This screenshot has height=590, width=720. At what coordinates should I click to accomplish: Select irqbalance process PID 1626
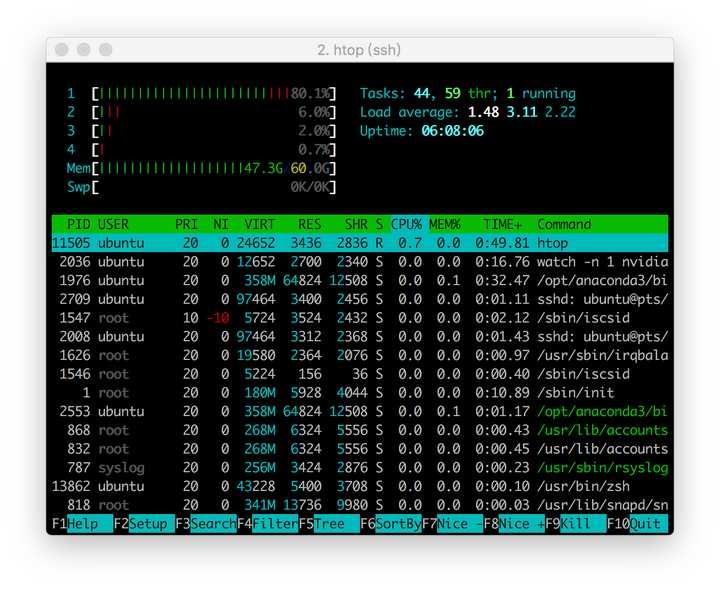pos(360,355)
